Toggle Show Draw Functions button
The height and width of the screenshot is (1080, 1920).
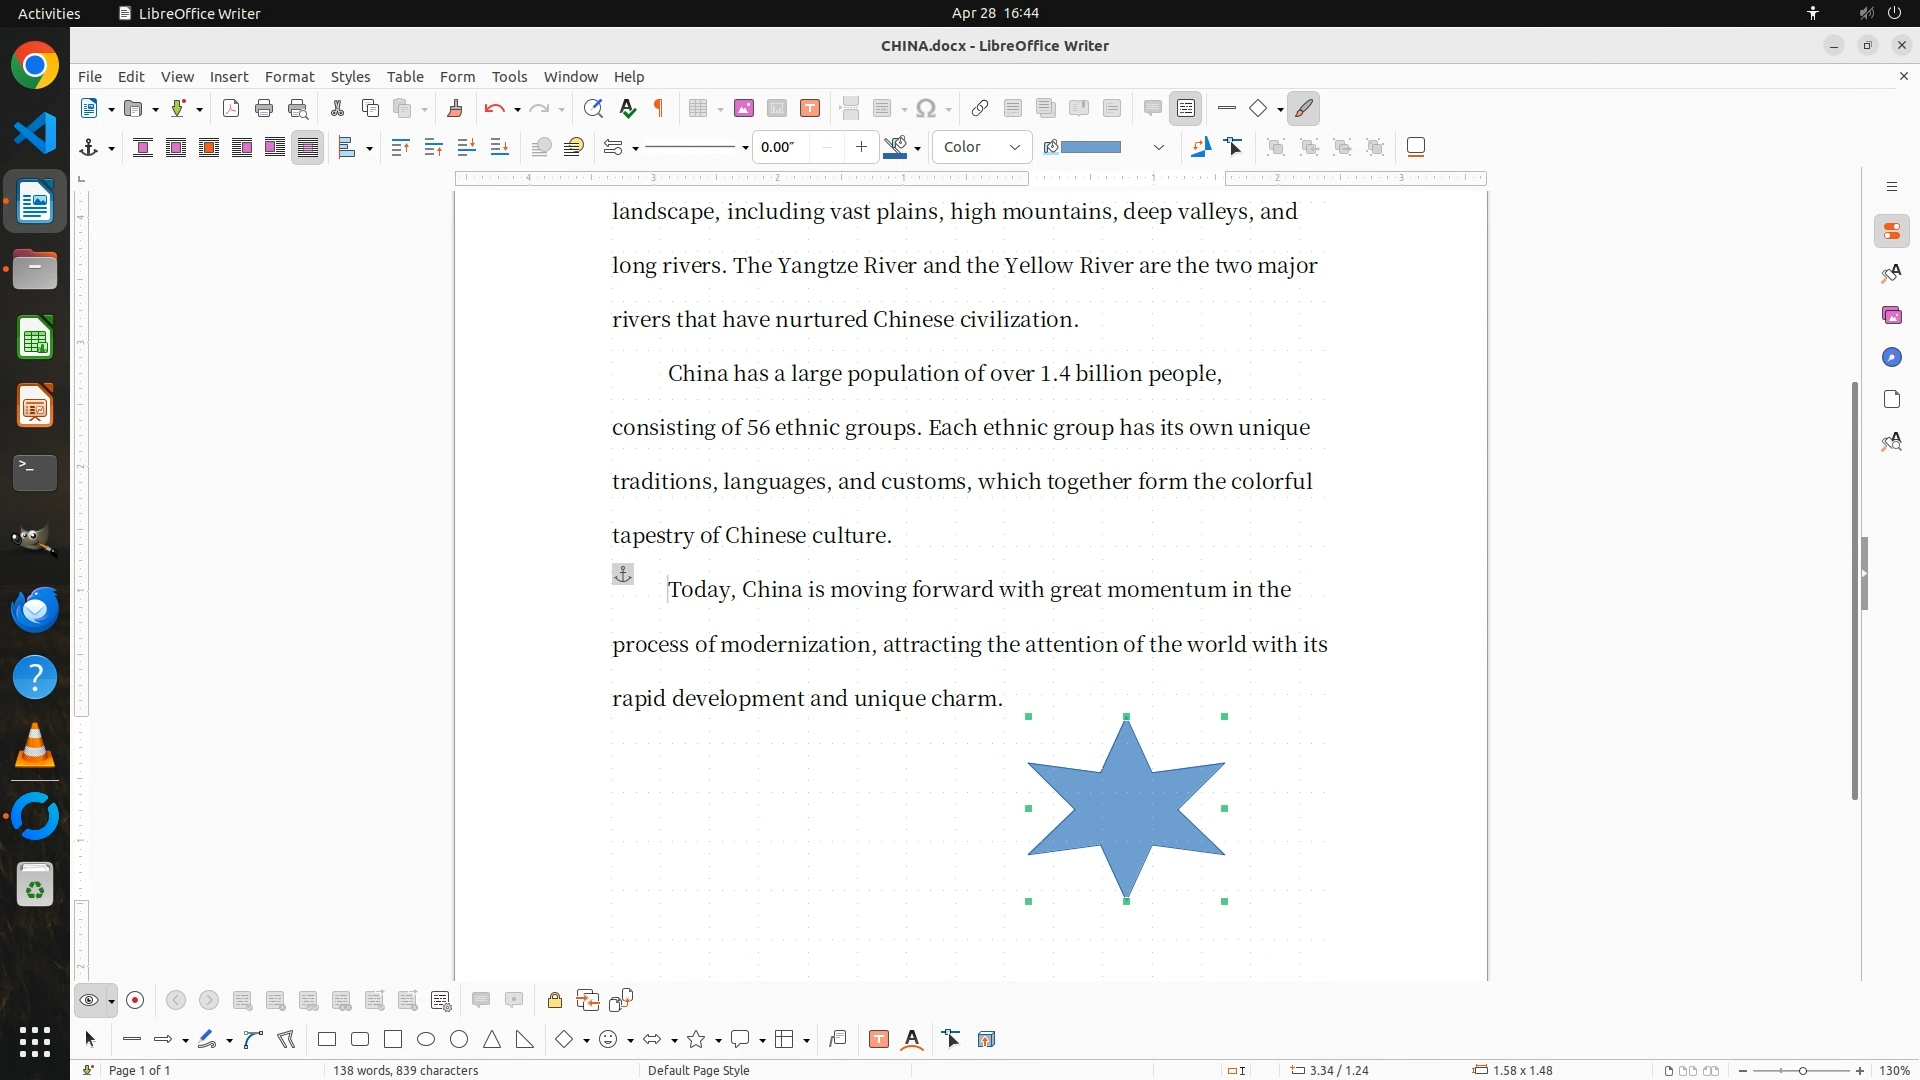1304,108
